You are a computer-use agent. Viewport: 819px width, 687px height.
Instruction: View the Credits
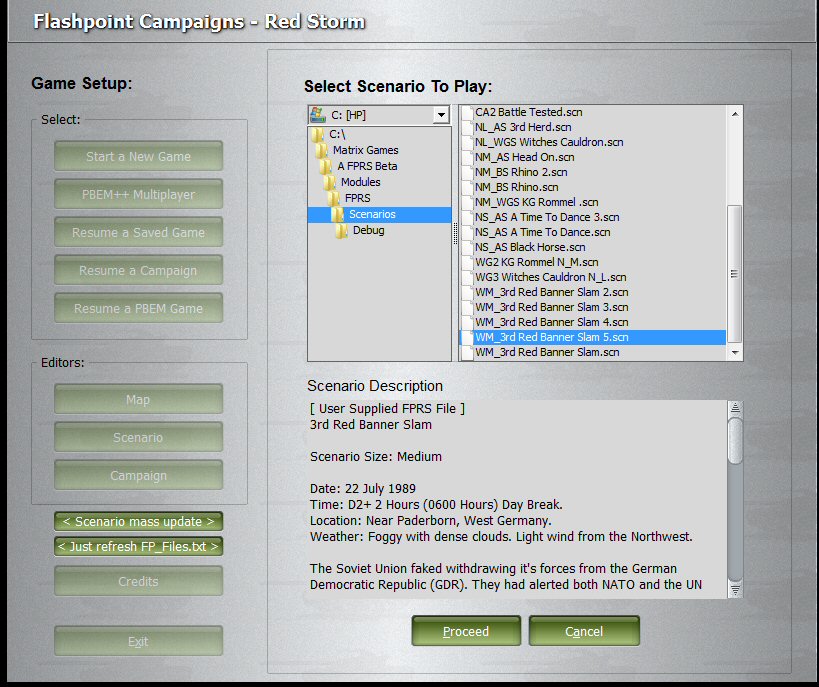[x=138, y=581]
